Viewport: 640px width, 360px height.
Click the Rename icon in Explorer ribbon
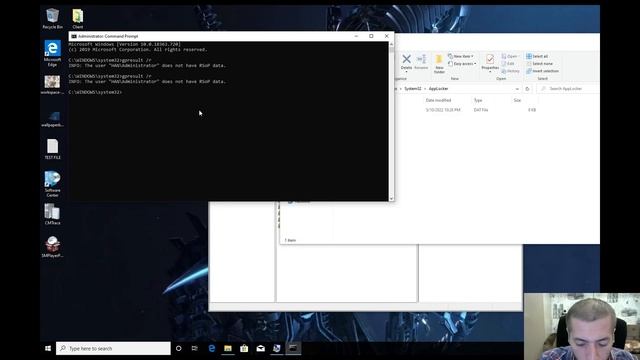(421, 62)
